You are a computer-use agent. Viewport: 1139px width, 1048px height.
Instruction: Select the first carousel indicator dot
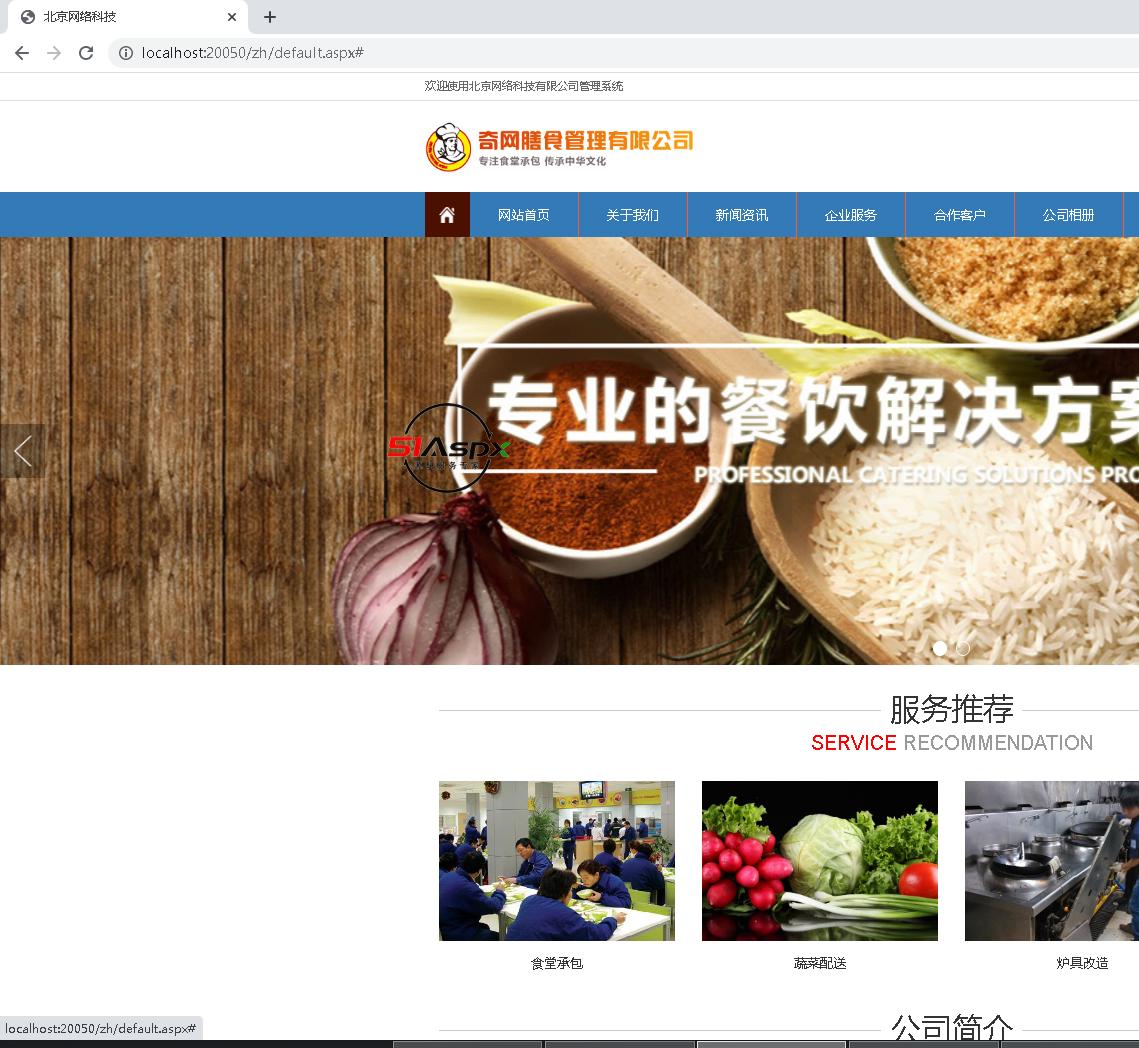[x=940, y=649]
